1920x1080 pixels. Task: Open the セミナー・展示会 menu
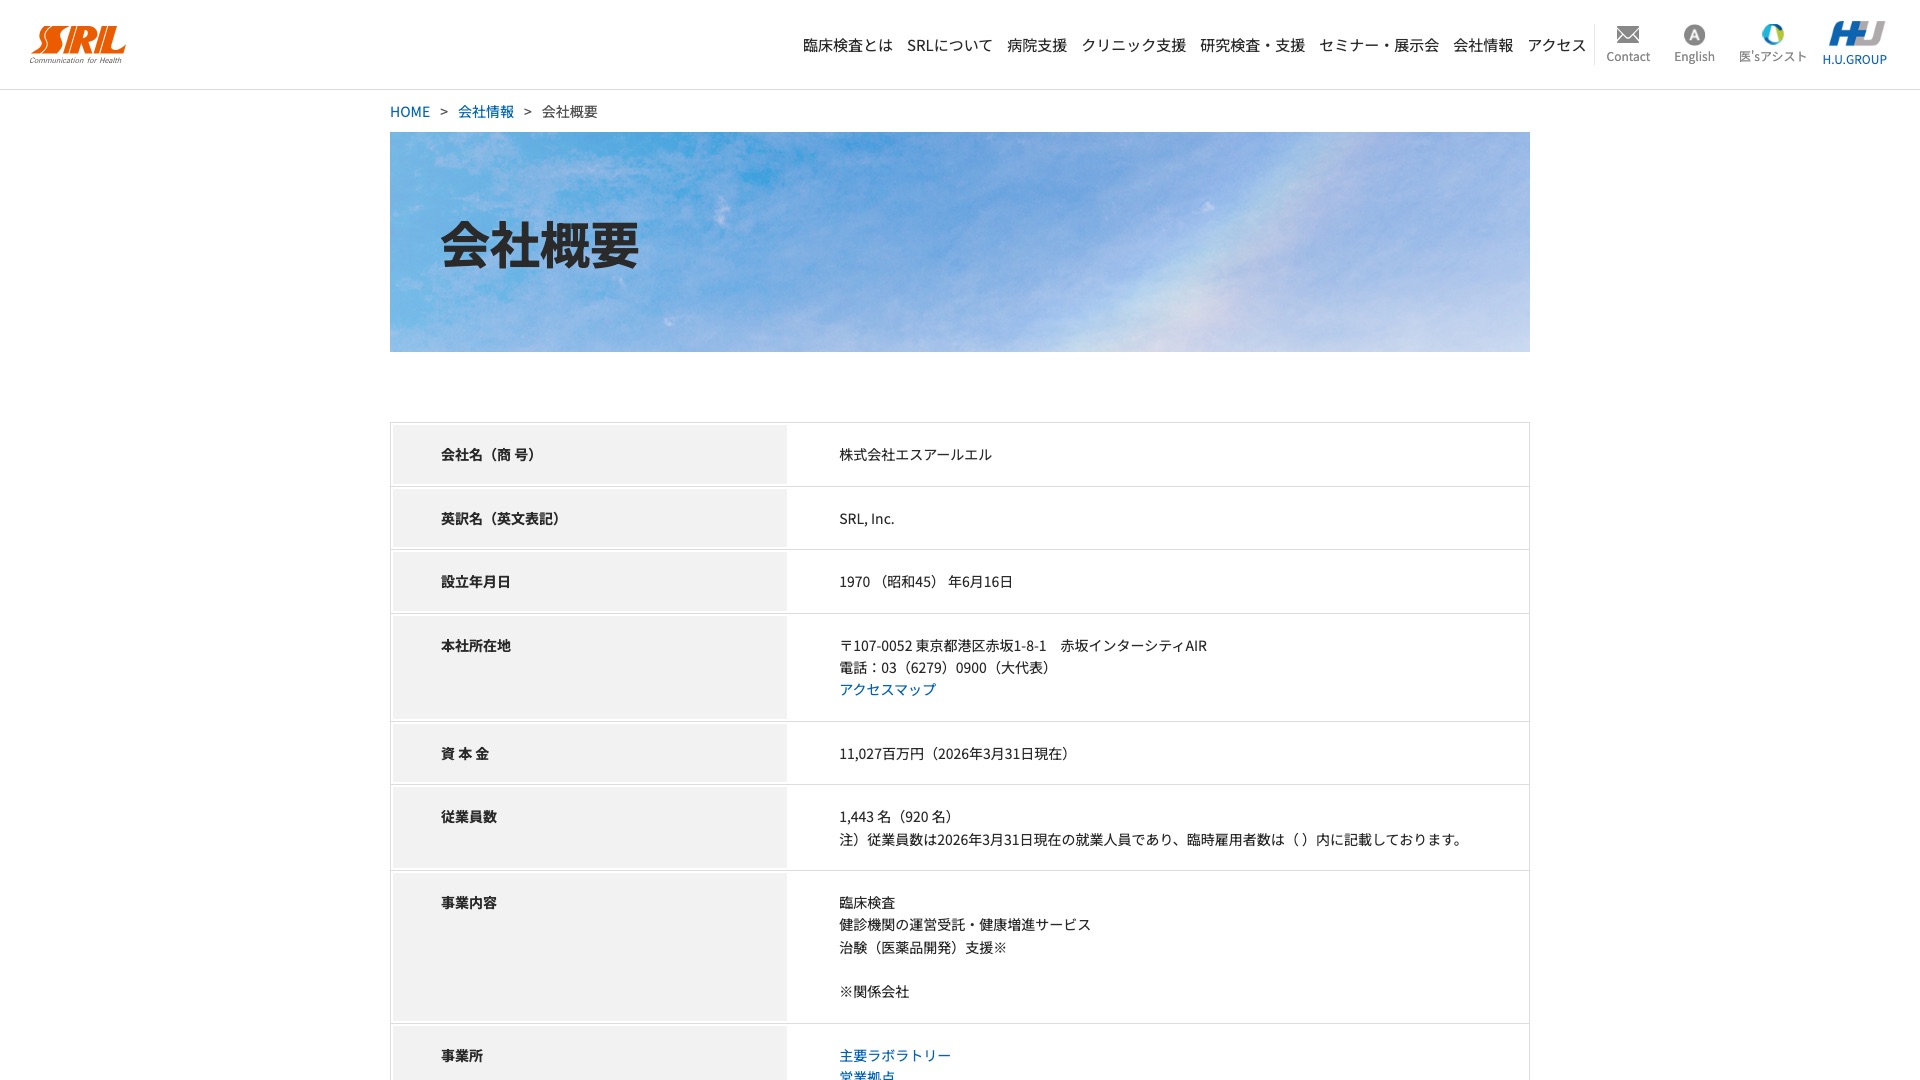point(1379,45)
